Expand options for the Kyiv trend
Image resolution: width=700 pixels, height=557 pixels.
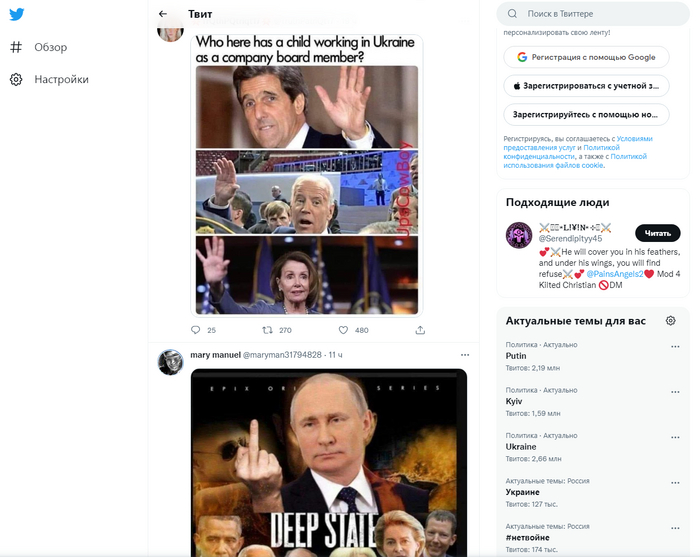676,395
